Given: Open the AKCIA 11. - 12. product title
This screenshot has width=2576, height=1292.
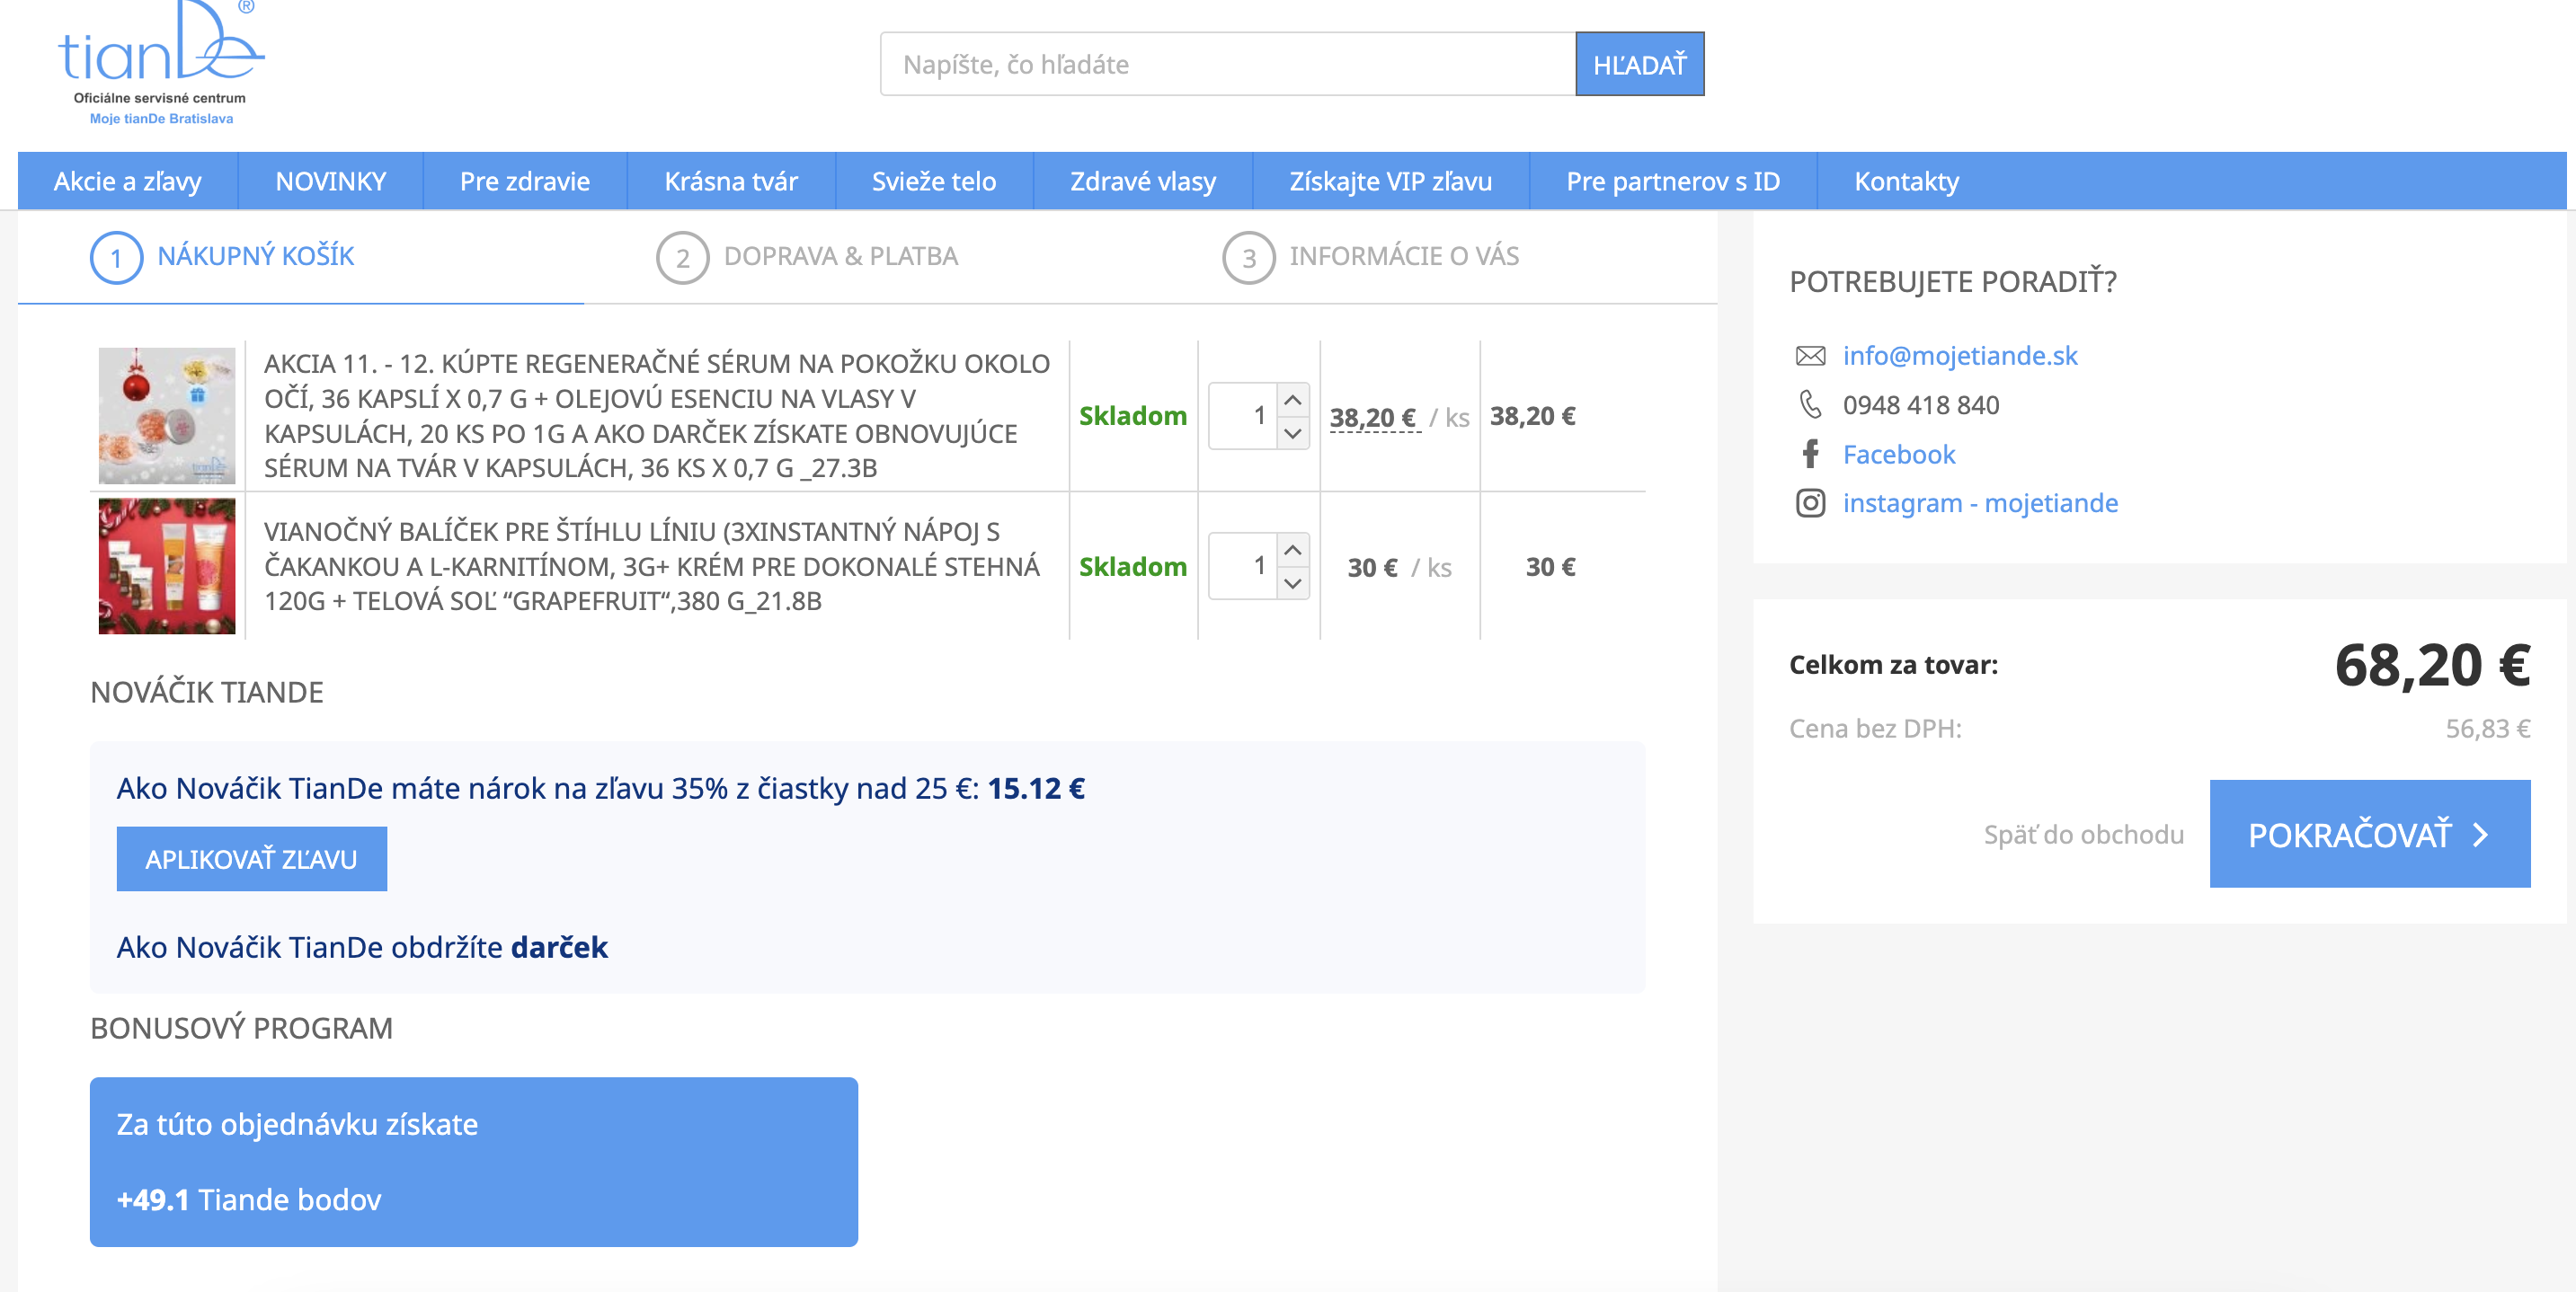Looking at the screenshot, I should click(657, 416).
